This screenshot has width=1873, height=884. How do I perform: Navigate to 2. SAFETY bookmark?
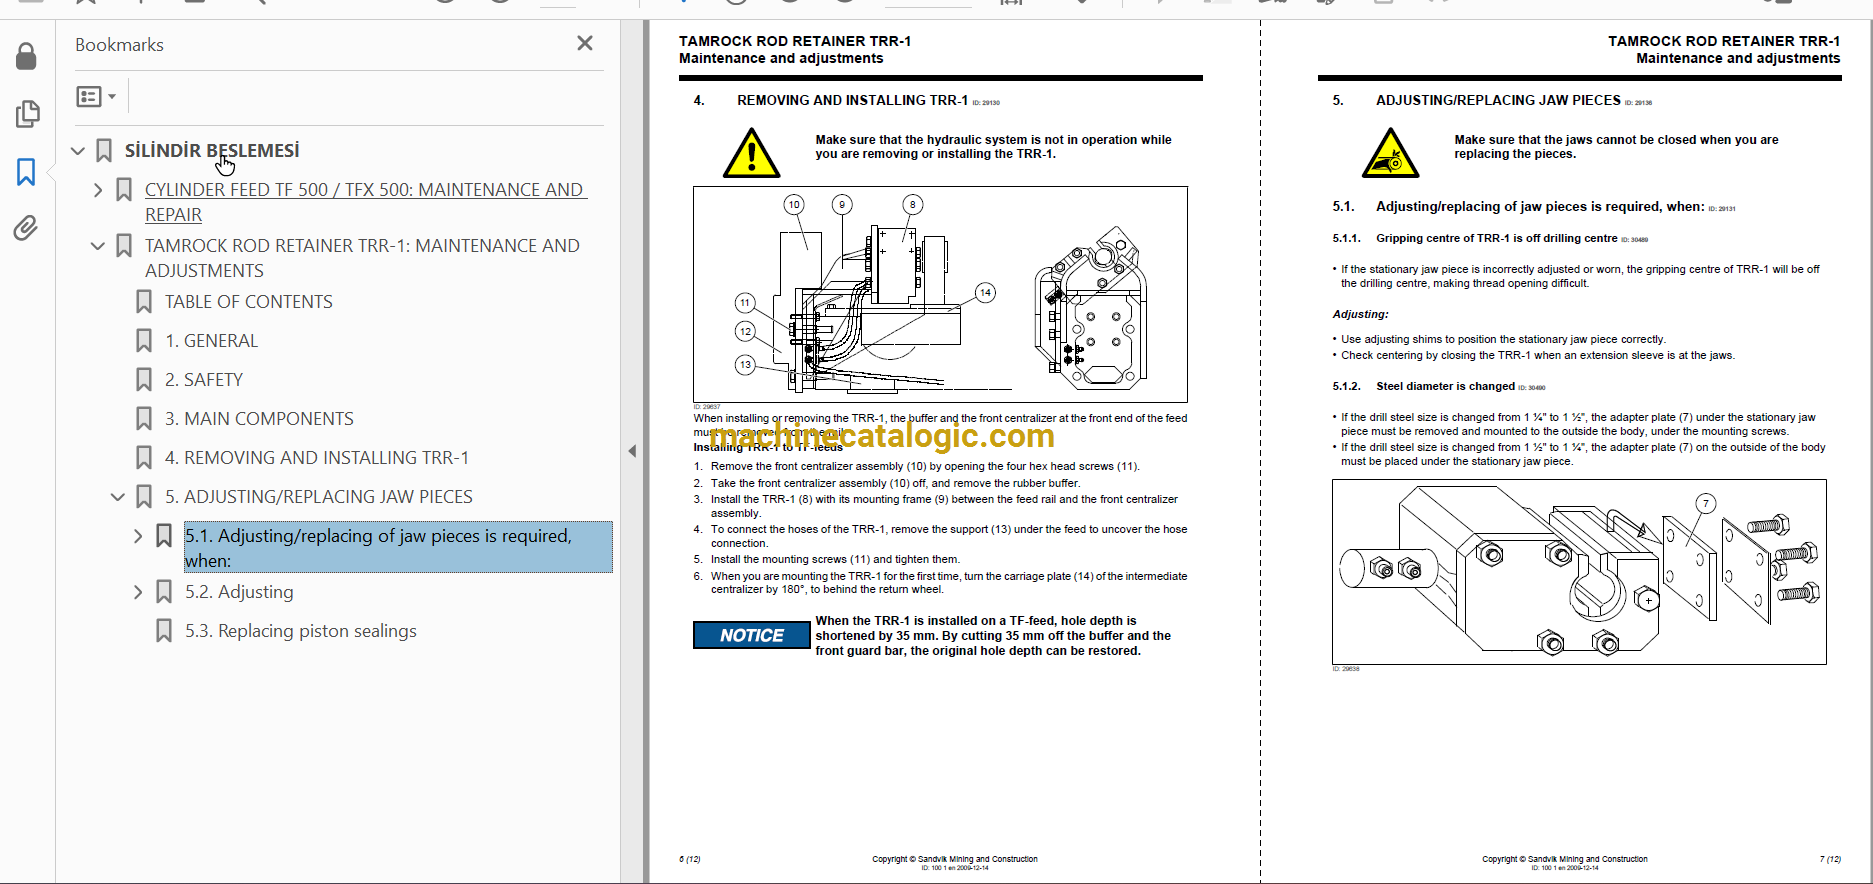click(x=204, y=380)
